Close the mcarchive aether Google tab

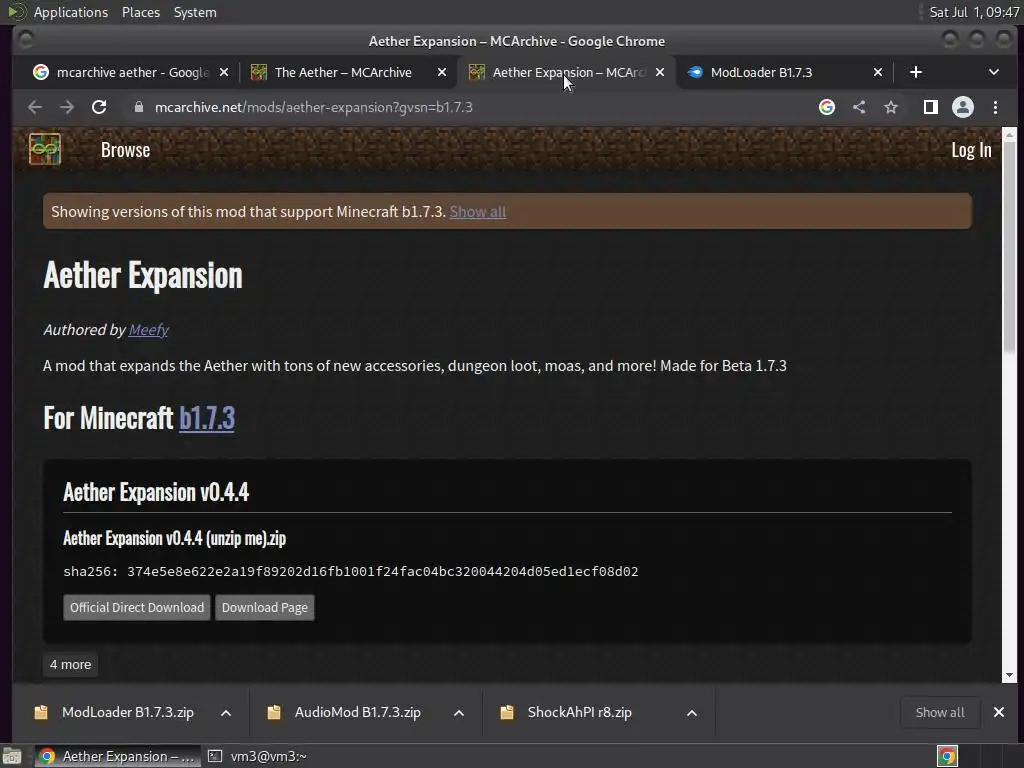pyautogui.click(x=224, y=72)
